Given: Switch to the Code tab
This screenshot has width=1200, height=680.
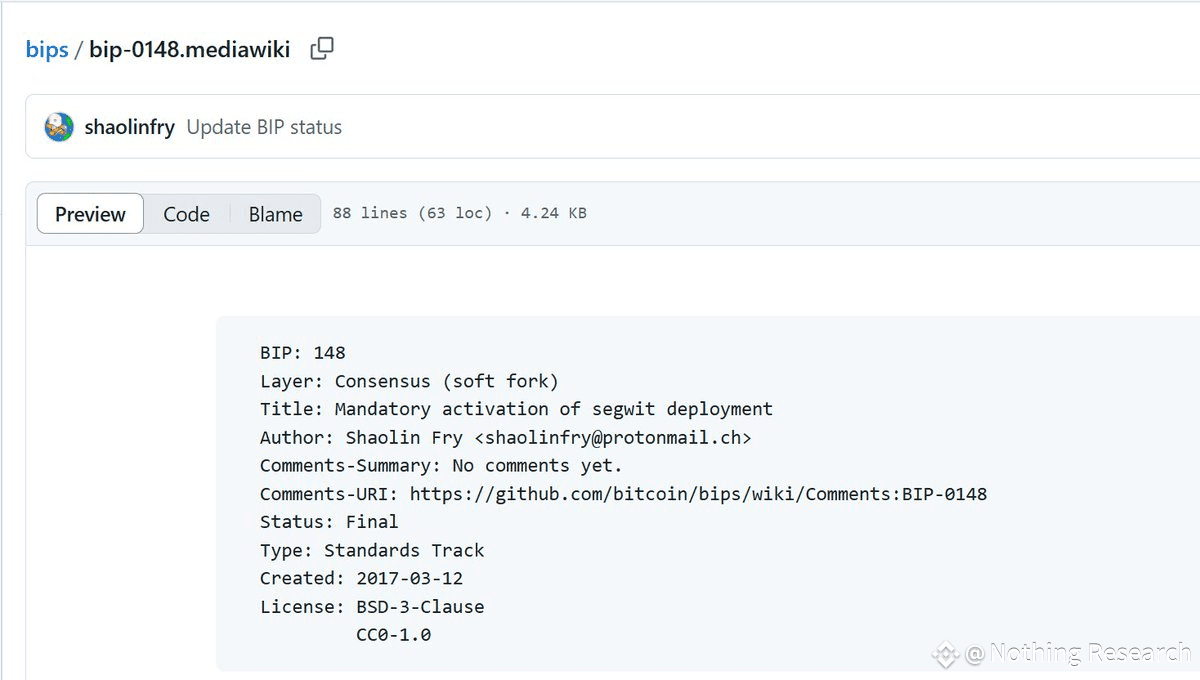Looking at the screenshot, I should (186, 214).
